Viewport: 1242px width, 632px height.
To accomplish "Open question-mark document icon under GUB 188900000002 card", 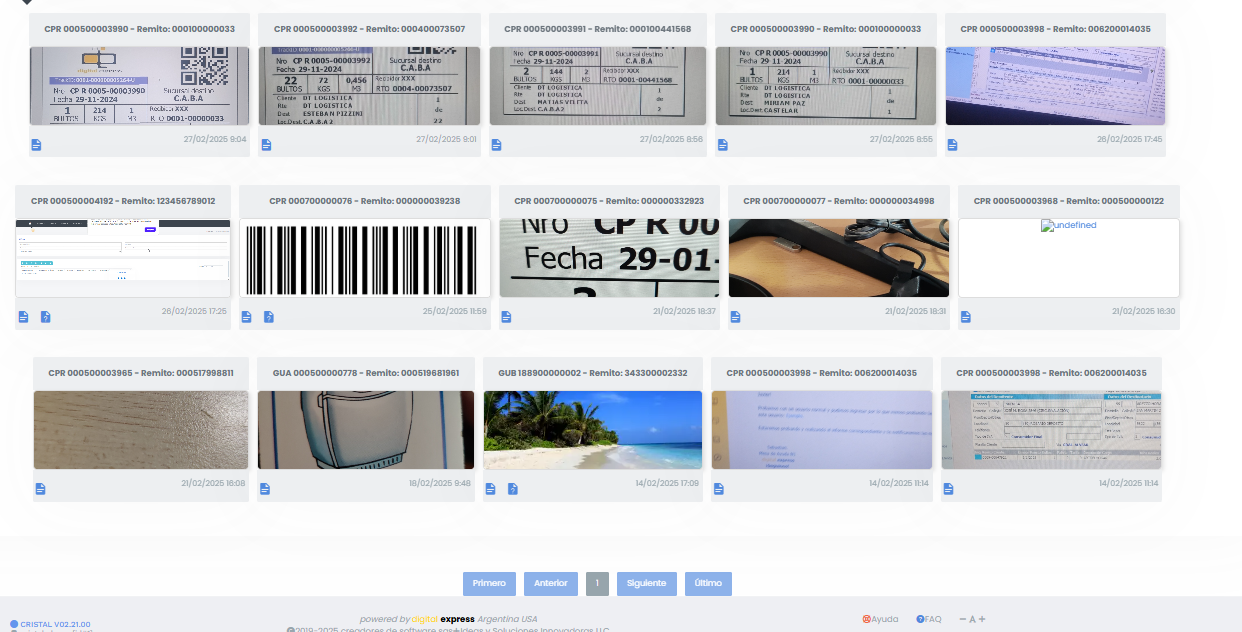I will pyautogui.click(x=513, y=489).
